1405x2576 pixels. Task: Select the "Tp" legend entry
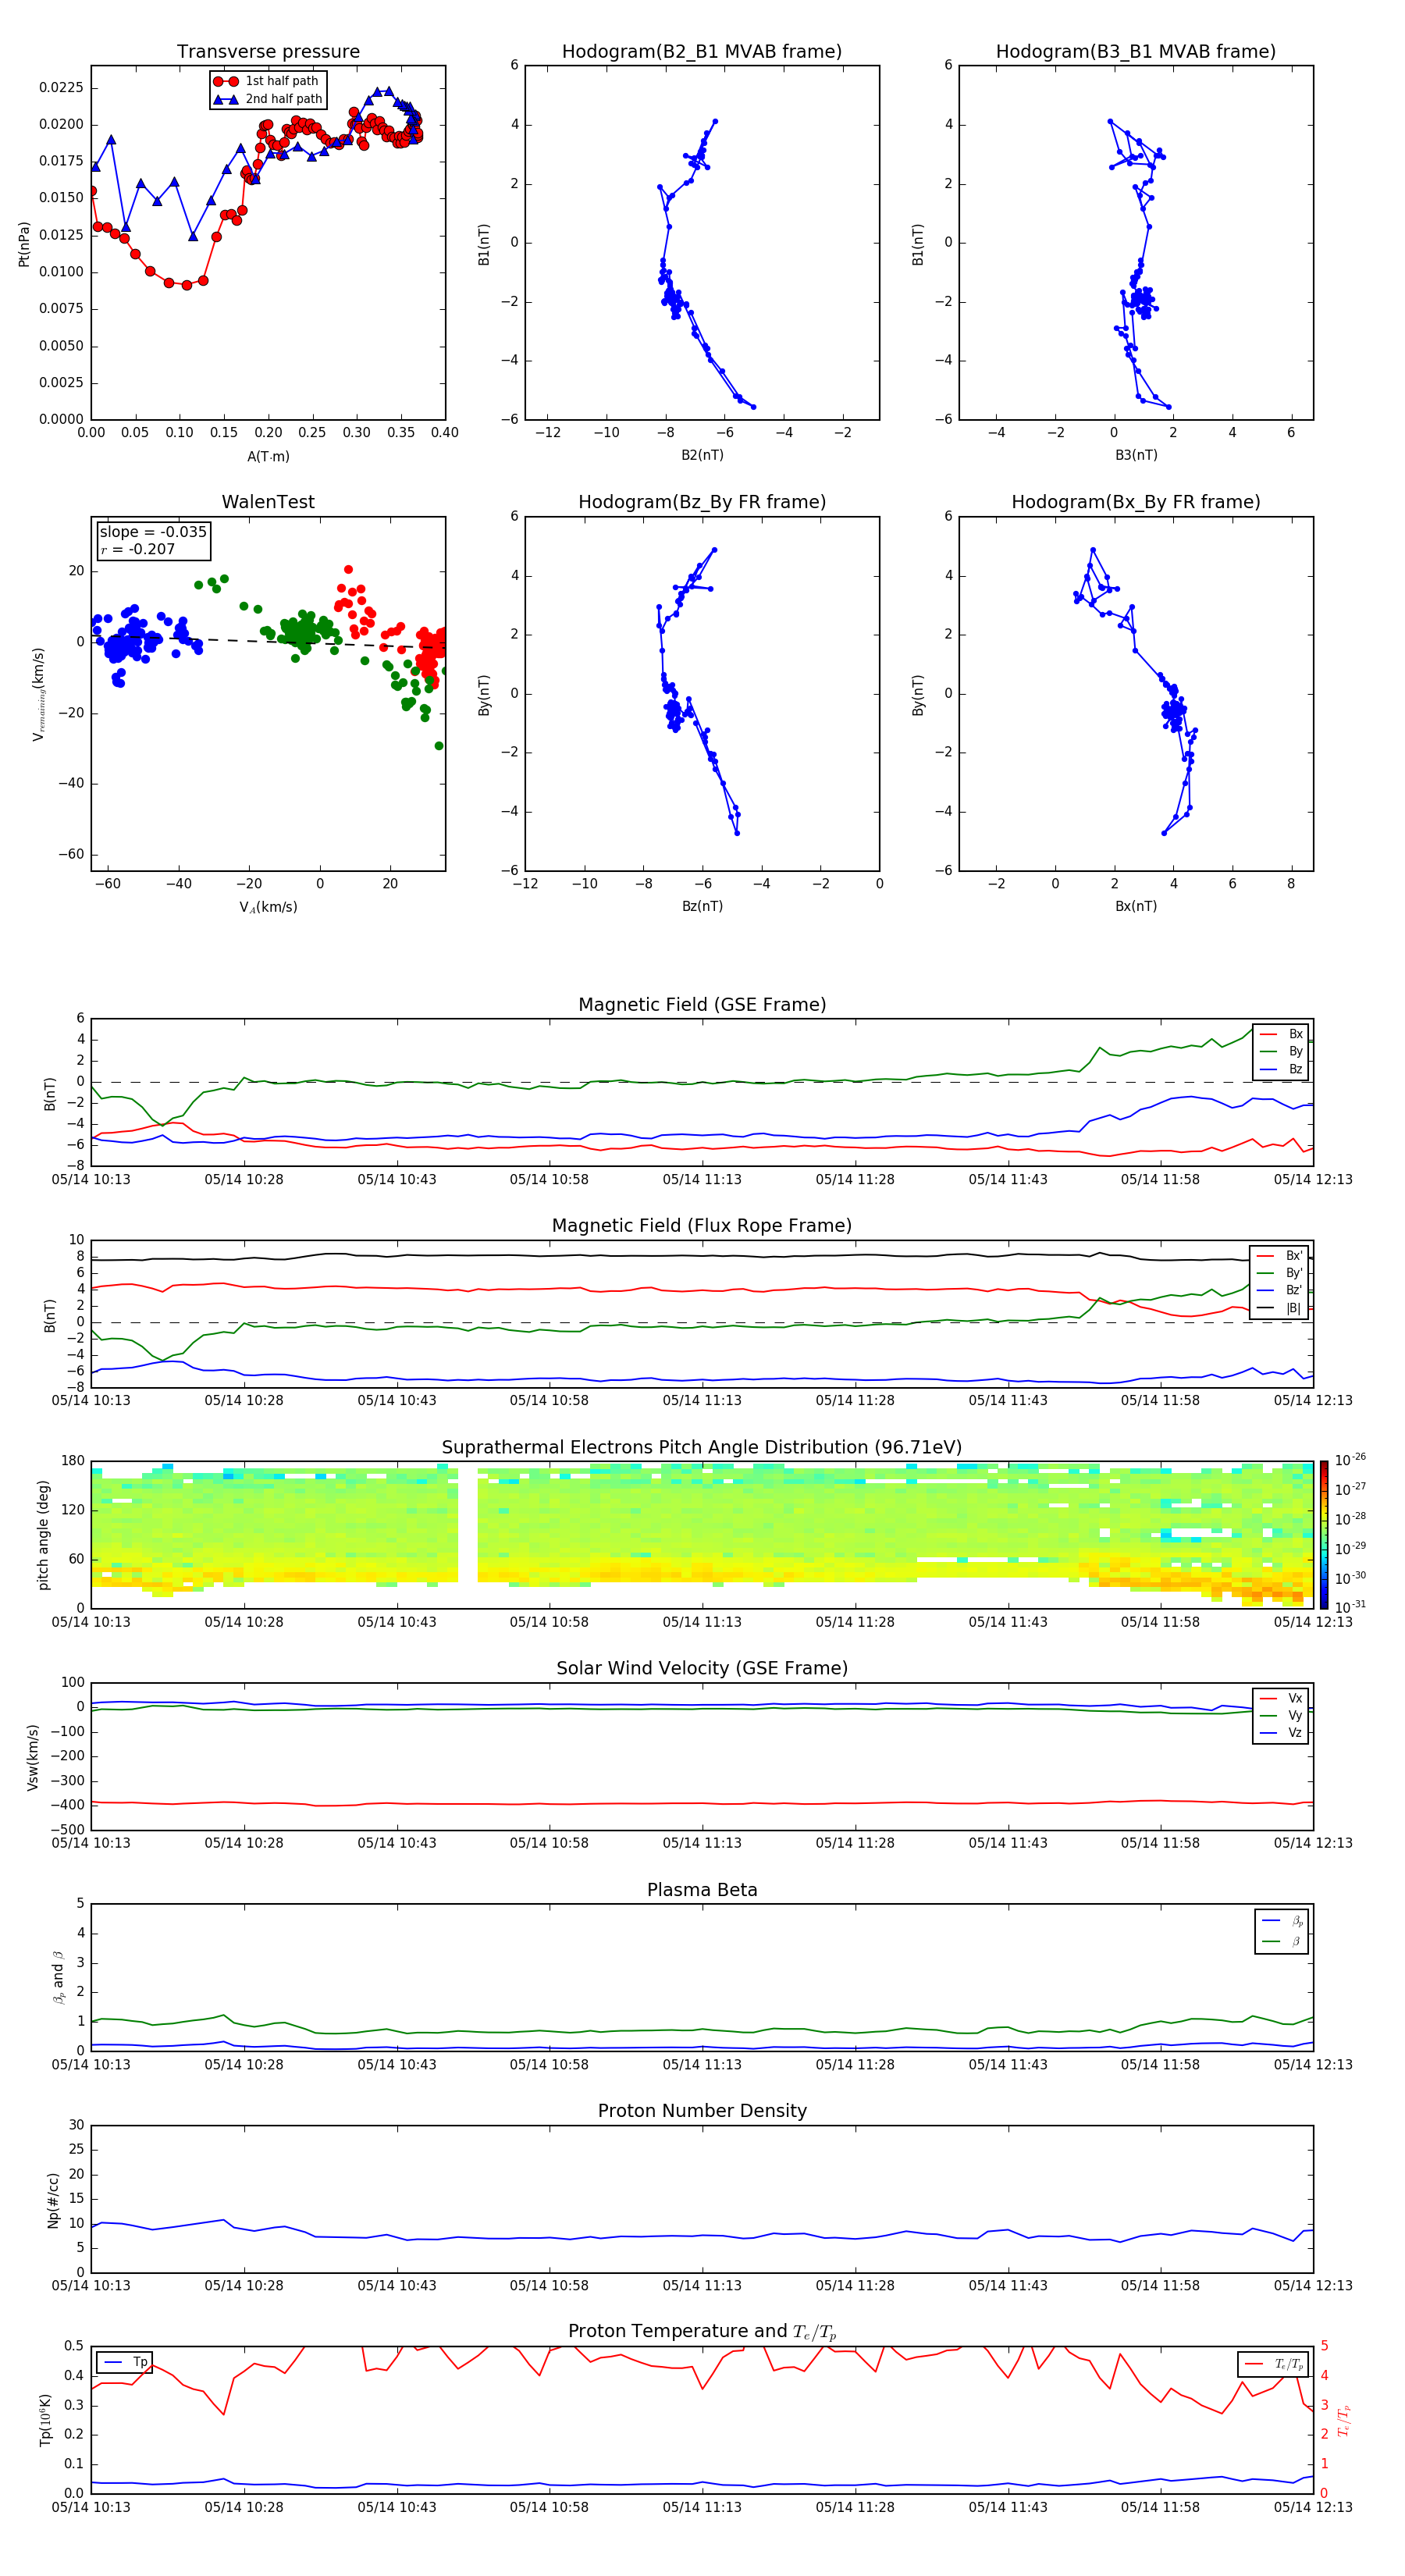(124, 2362)
